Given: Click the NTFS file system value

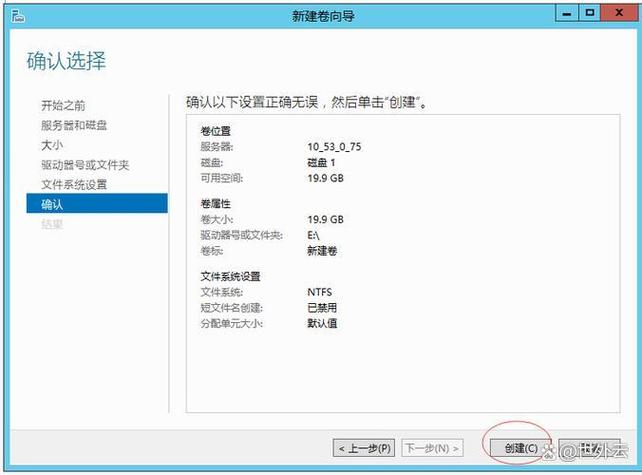Looking at the screenshot, I should pos(319,292).
